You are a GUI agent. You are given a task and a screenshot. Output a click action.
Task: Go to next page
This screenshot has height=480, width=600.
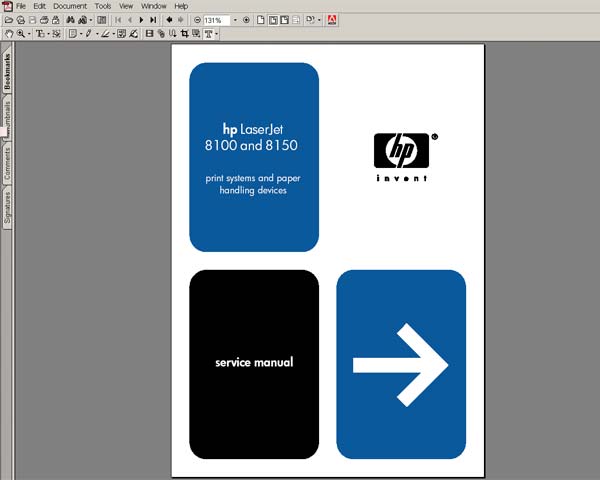141,20
